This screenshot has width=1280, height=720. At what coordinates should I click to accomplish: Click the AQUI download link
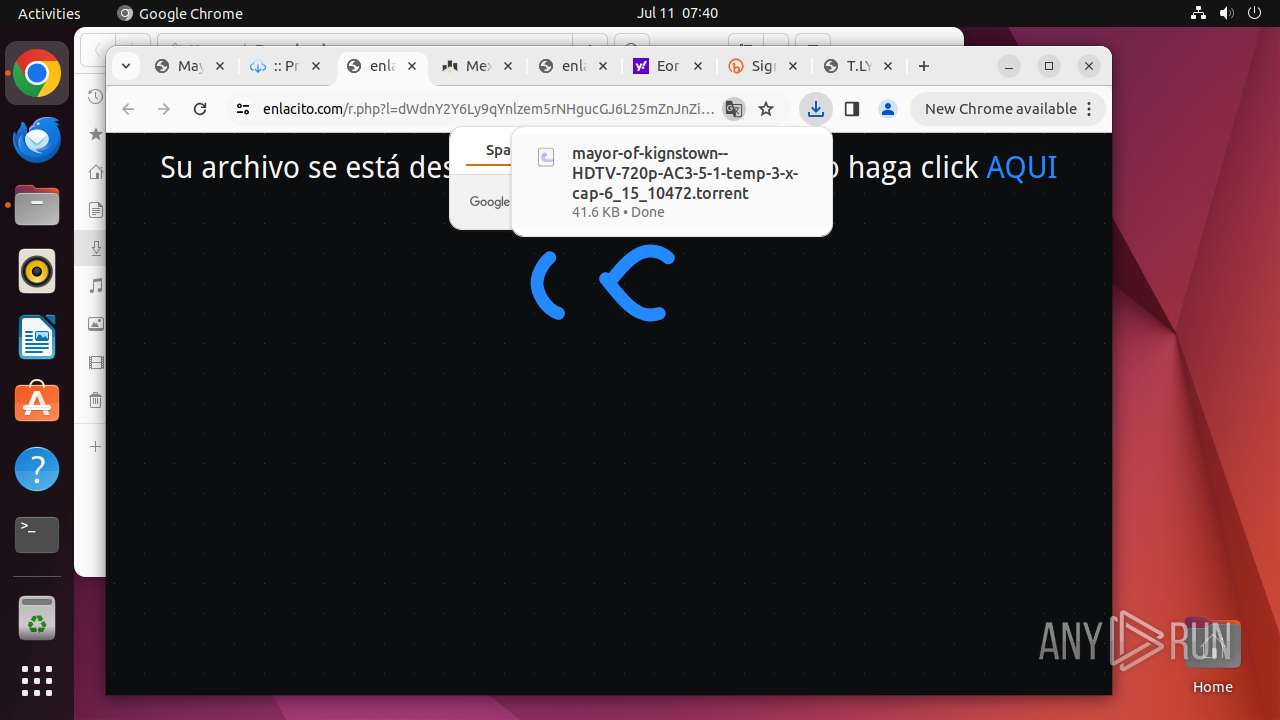point(1021,167)
